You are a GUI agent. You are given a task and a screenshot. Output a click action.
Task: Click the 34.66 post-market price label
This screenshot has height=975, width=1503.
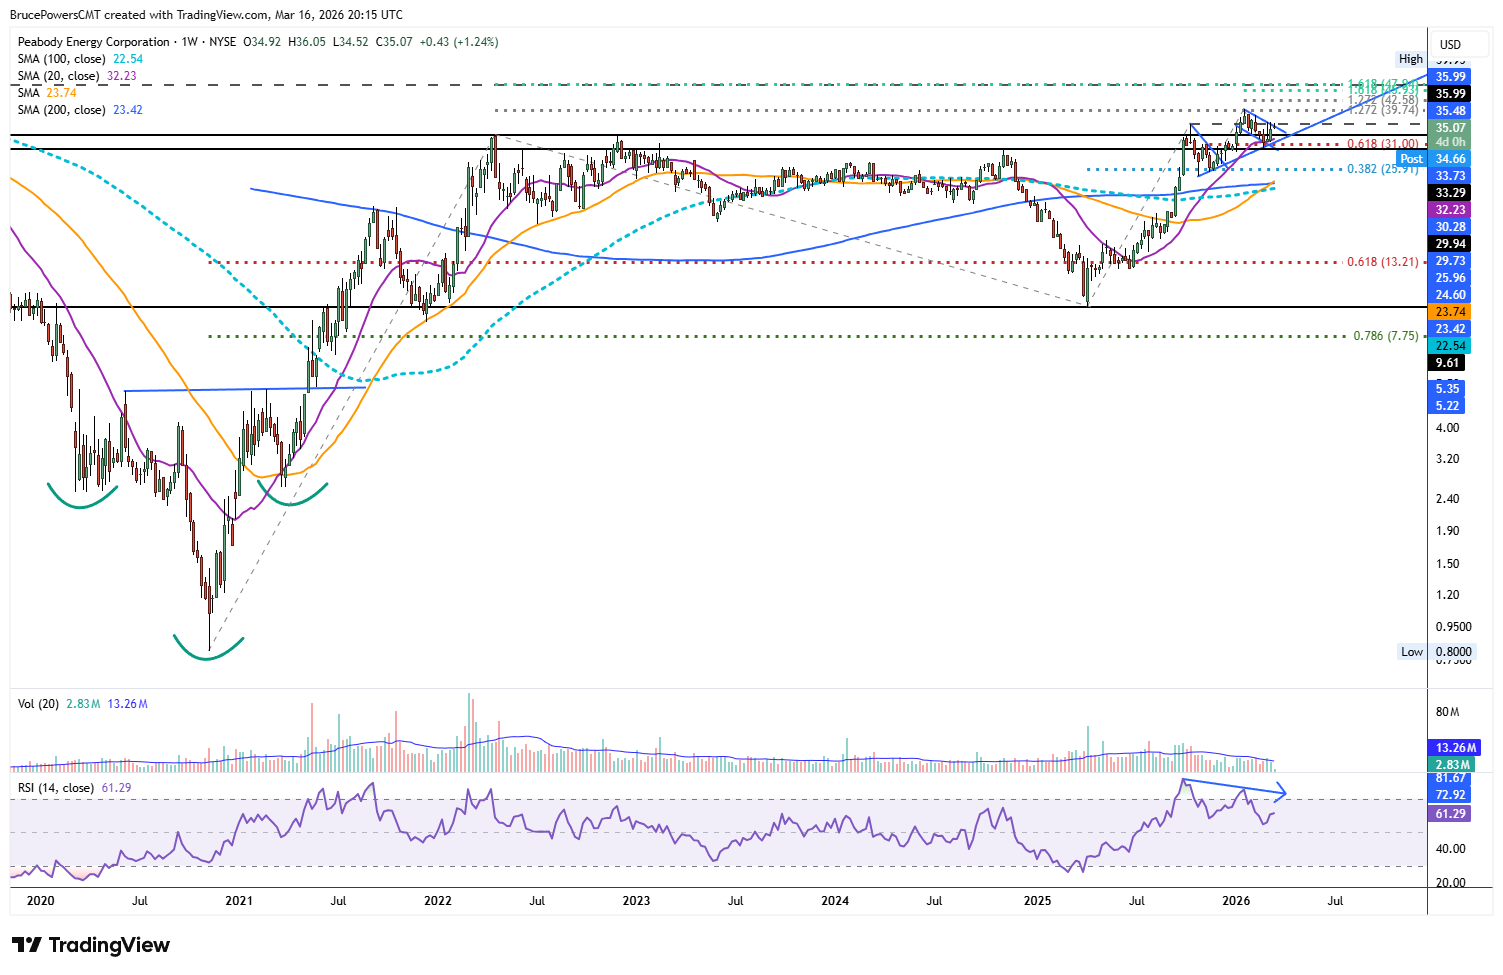click(x=1450, y=159)
